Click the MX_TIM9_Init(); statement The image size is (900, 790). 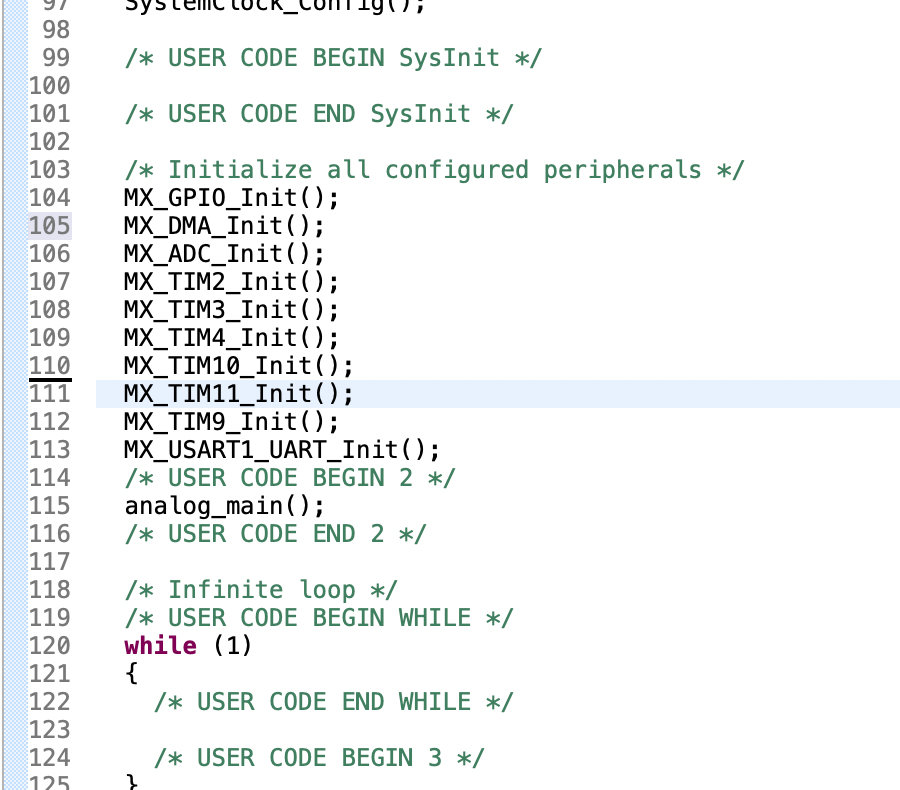(232, 422)
